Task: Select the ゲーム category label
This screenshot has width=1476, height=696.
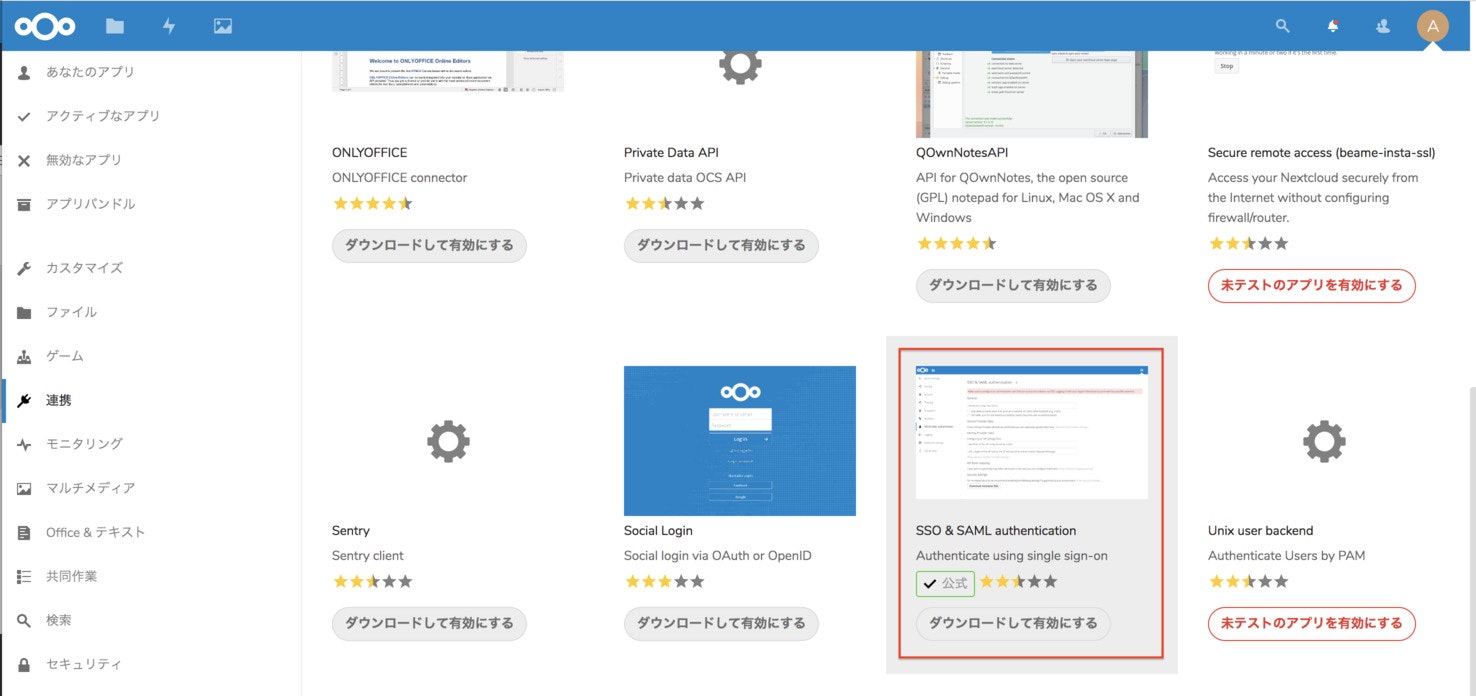Action: pos(64,356)
